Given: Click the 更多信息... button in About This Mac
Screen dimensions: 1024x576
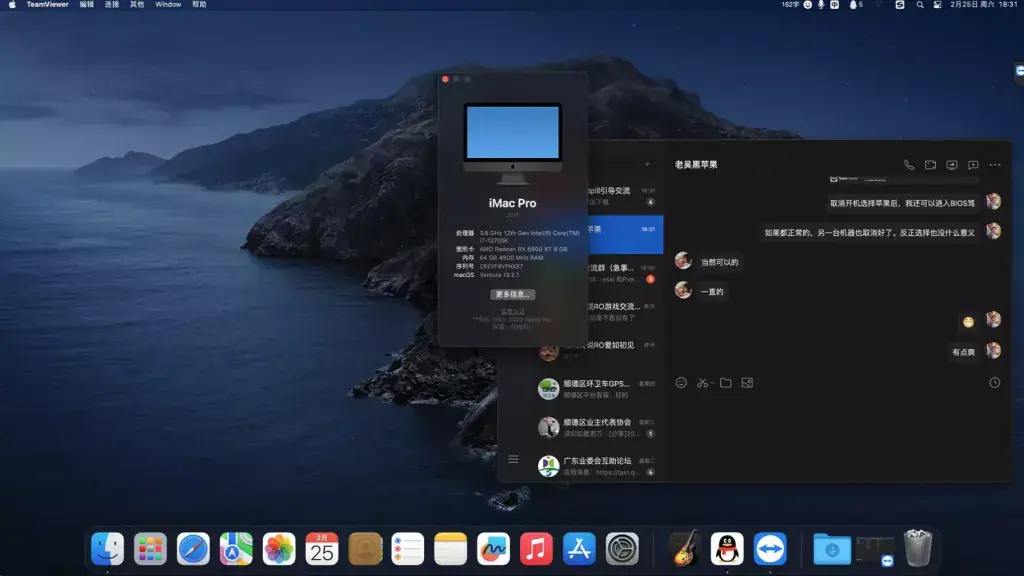Looking at the screenshot, I should coord(513,295).
